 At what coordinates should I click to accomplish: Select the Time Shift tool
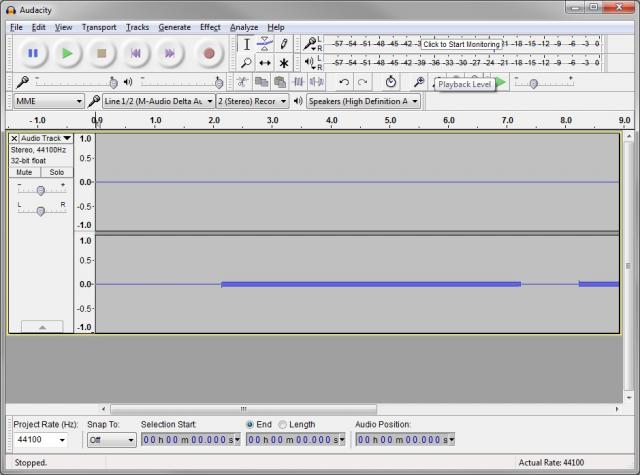pos(265,63)
